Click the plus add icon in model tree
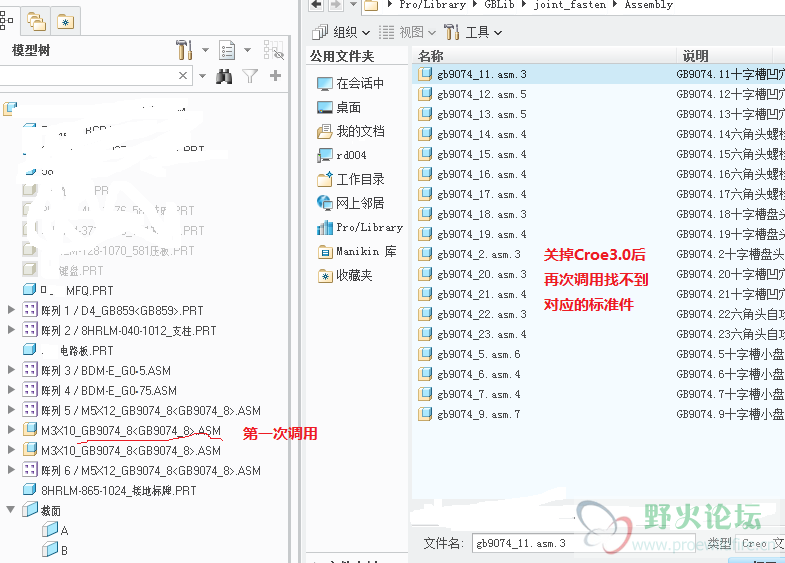 pos(275,76)
